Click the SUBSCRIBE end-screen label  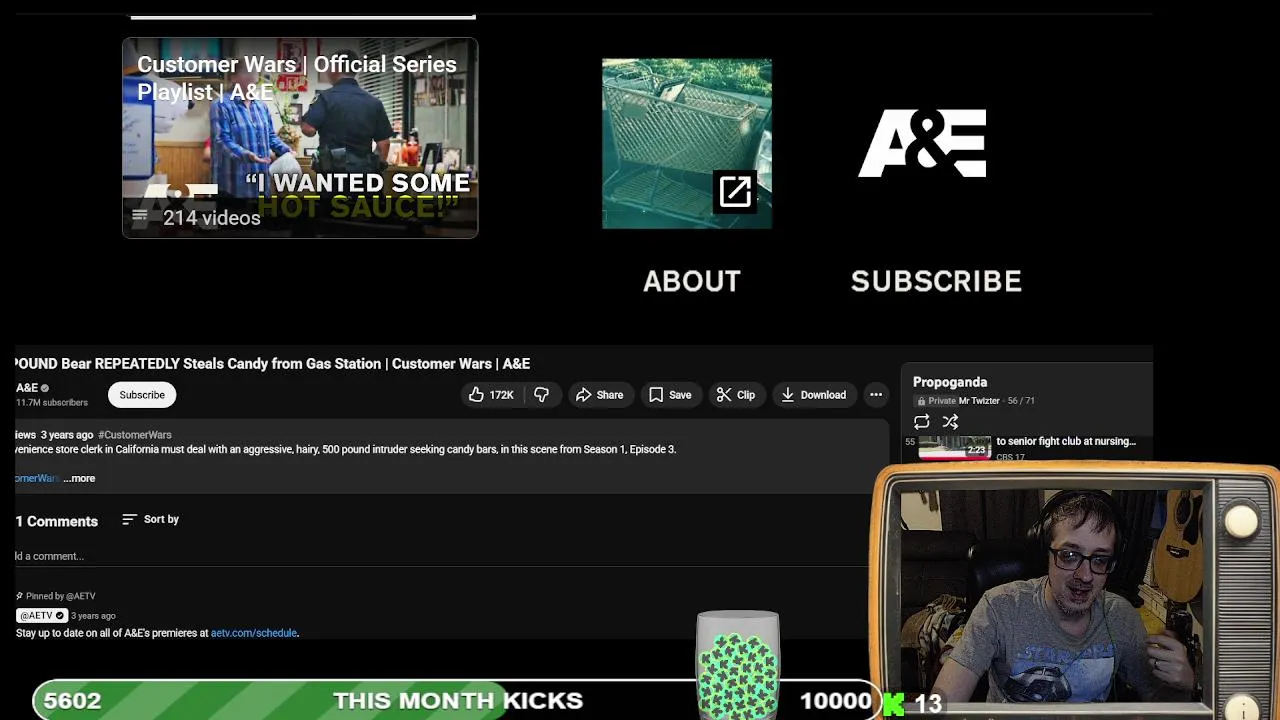(x=936, y=281)
